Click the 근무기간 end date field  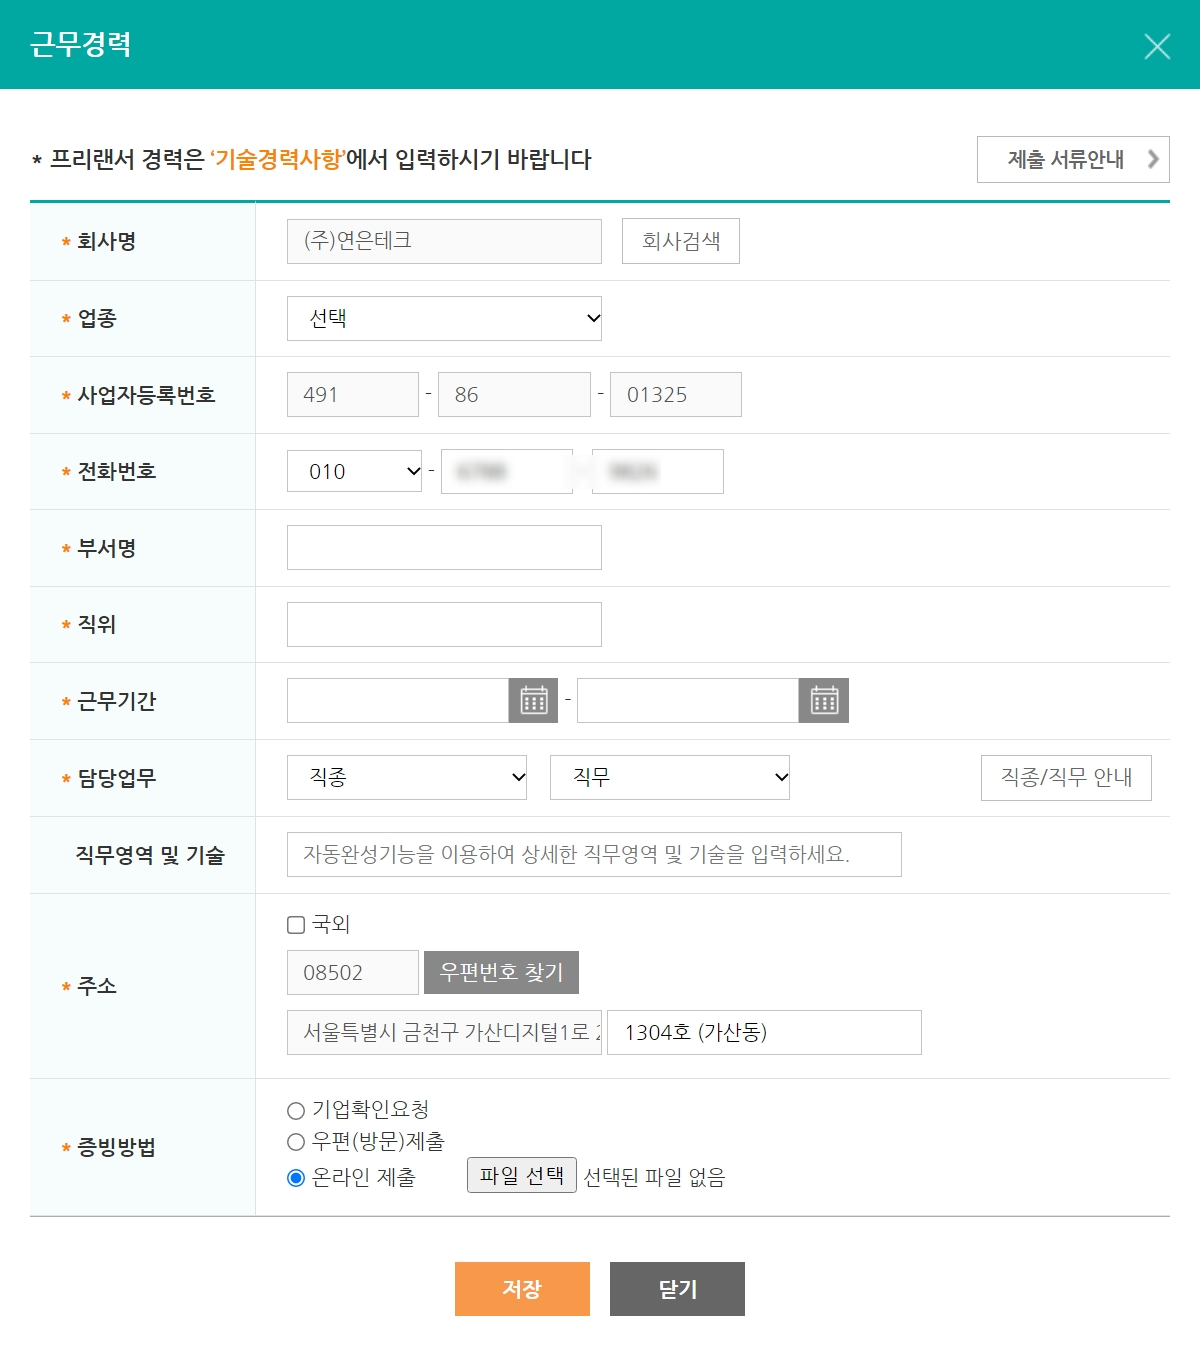click(688, 701)
